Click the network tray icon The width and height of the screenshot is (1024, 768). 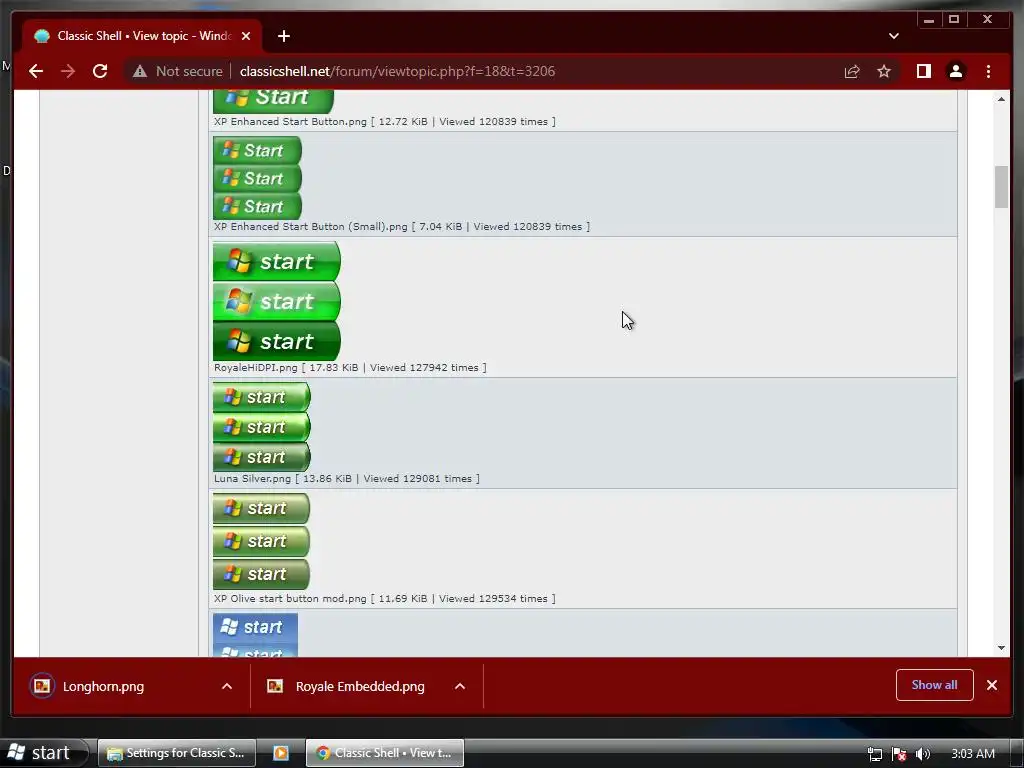pyautogui.click(x=874, y=754)
